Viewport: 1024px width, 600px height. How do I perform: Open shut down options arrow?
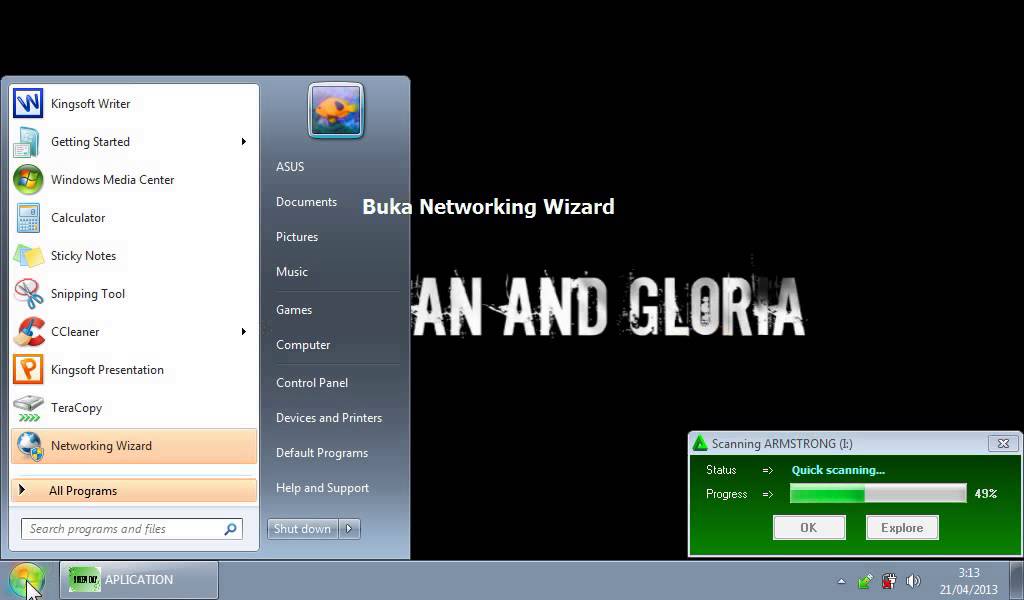pyautogui.click(x=349, y=529)
